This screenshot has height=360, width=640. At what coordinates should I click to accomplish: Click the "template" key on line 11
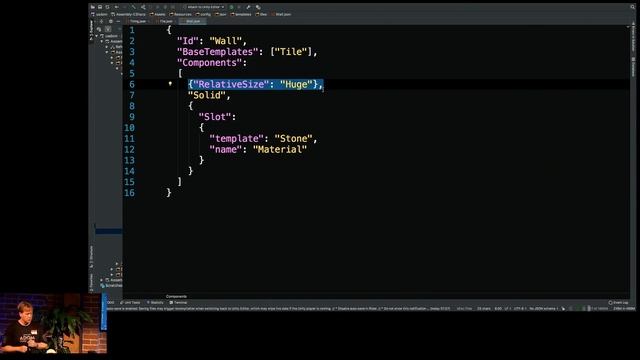237,138
